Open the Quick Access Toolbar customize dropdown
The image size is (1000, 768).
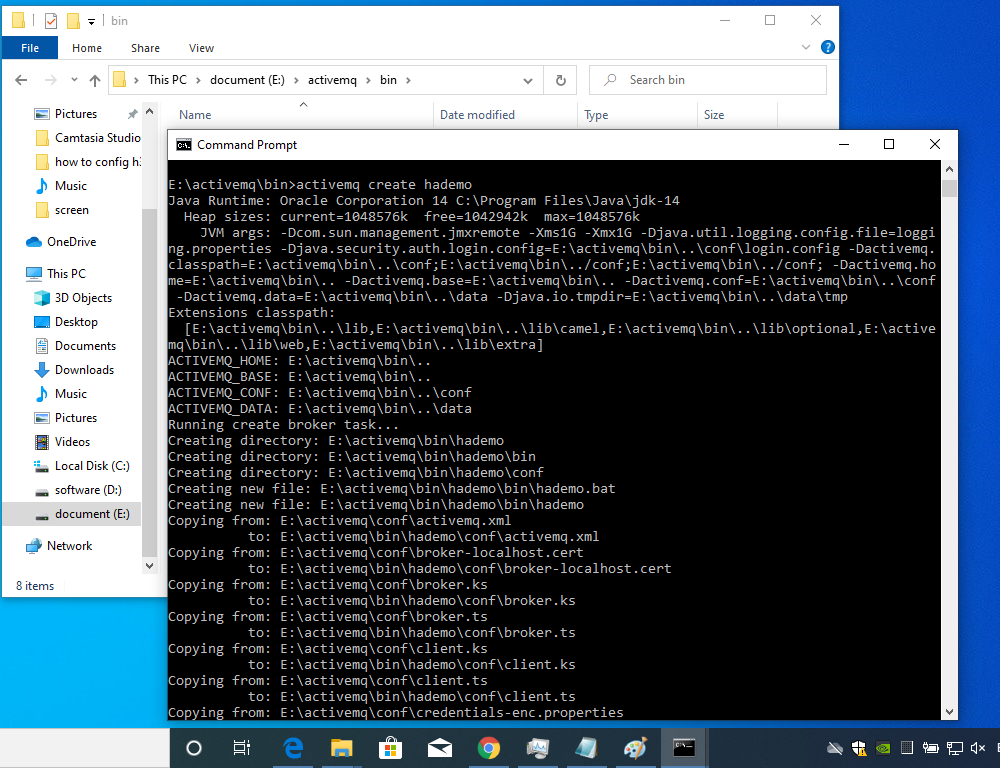point(92,21)
